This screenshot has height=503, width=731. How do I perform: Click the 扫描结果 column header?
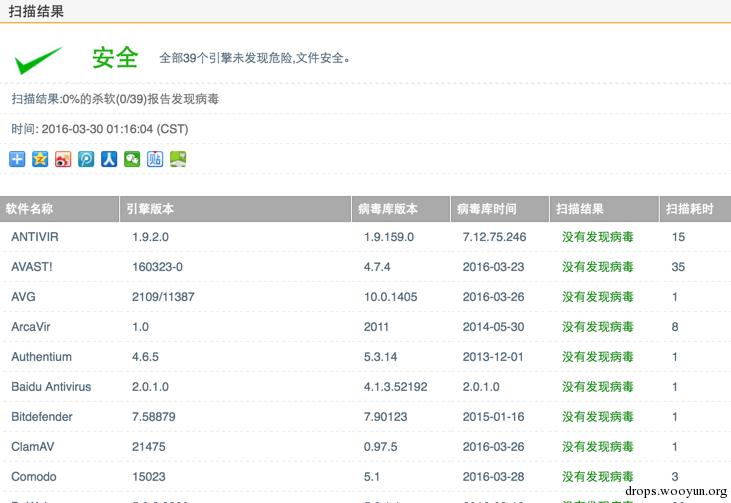[580, 209]
